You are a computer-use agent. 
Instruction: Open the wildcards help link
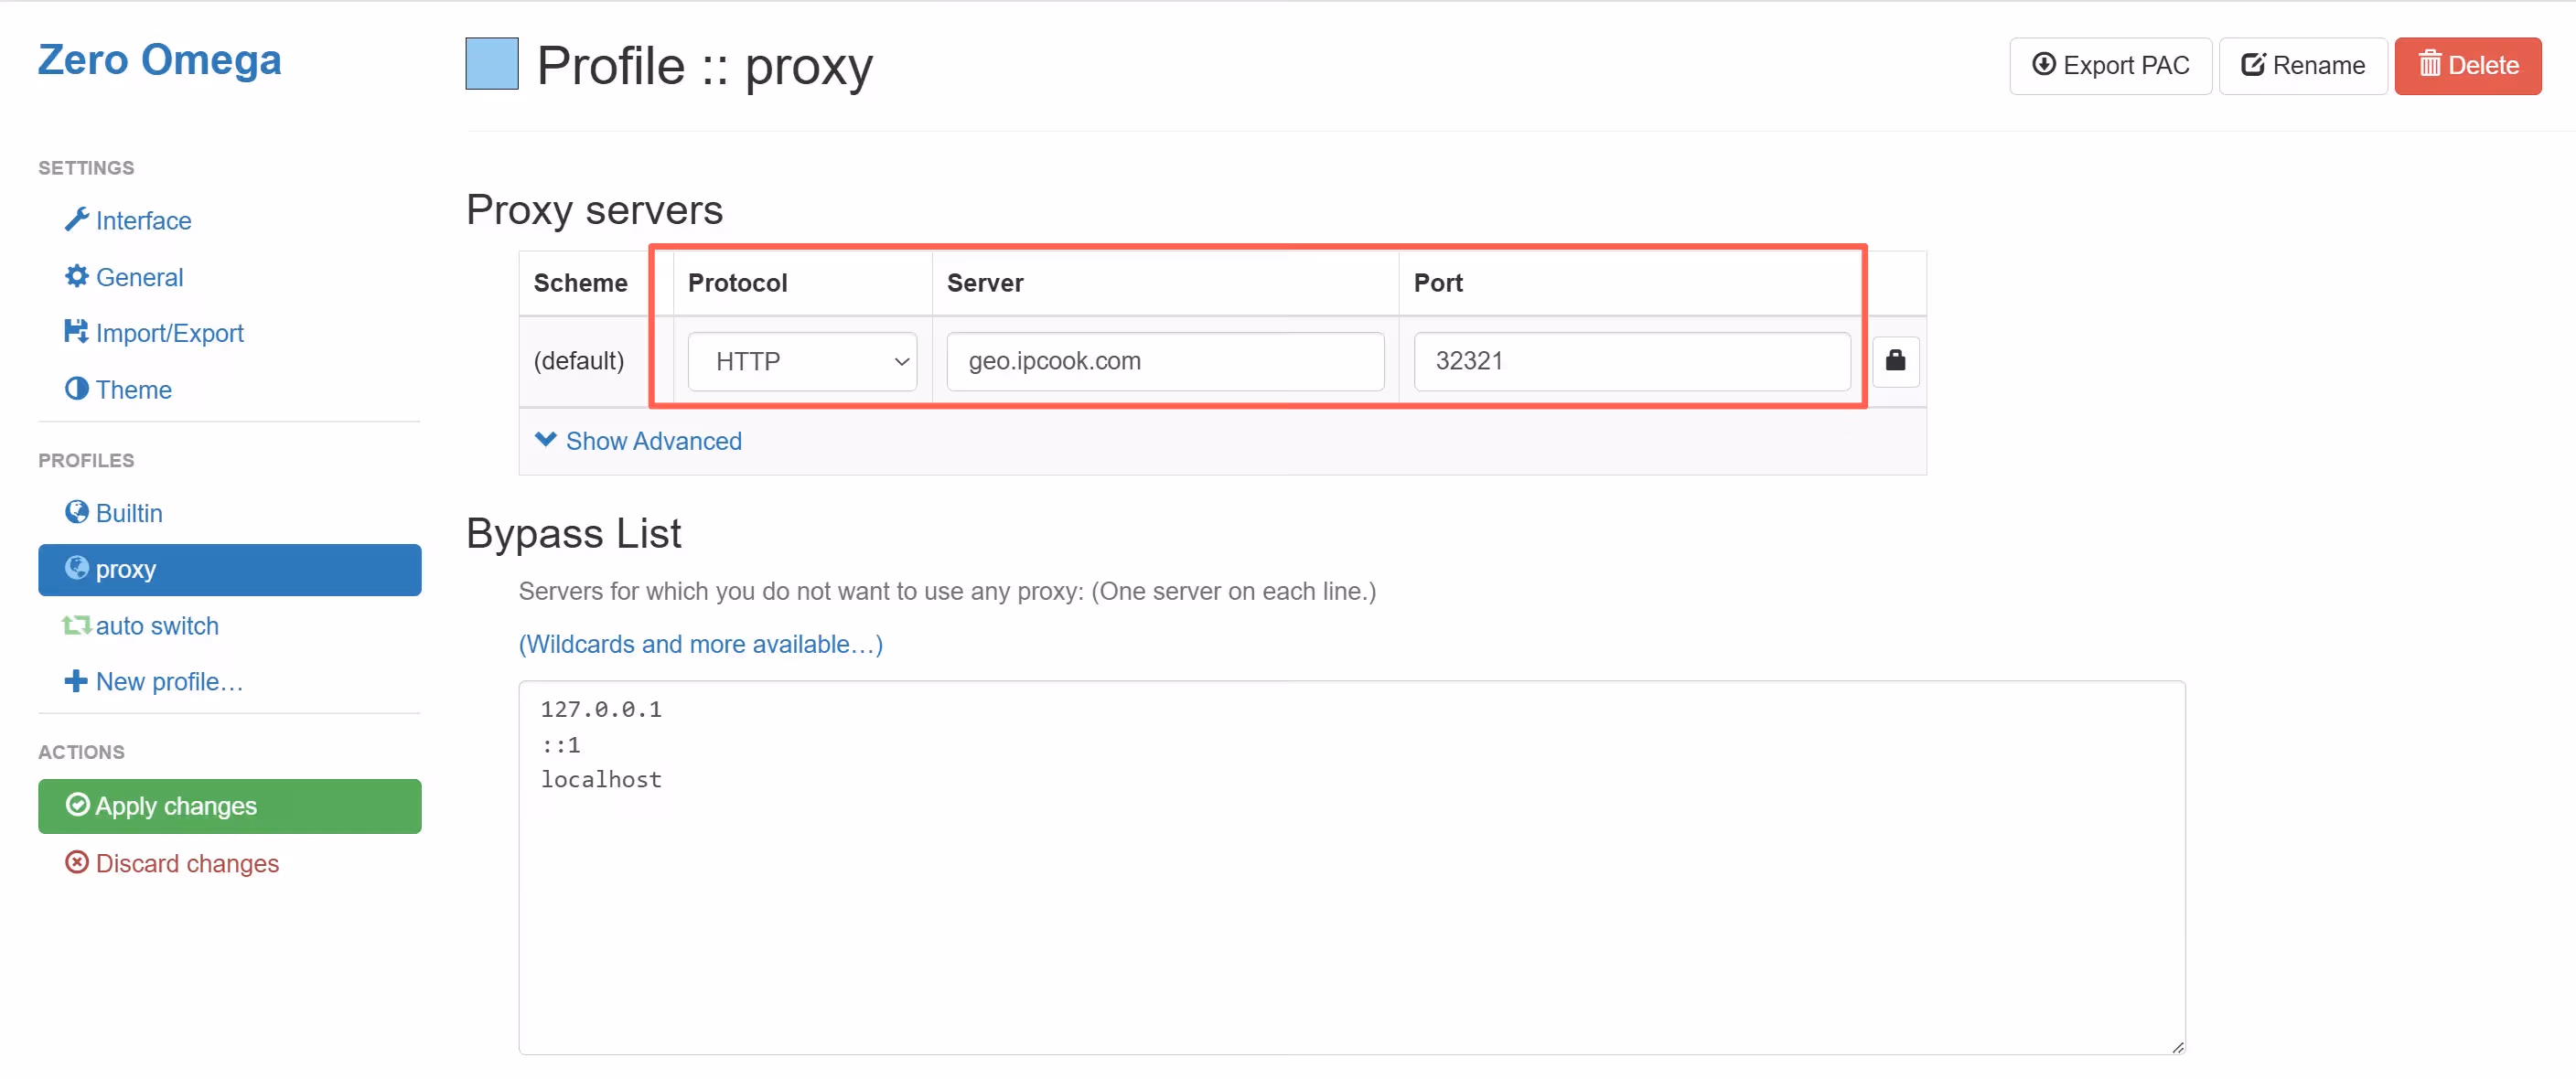pyautogui.click(x=700, y=644)
